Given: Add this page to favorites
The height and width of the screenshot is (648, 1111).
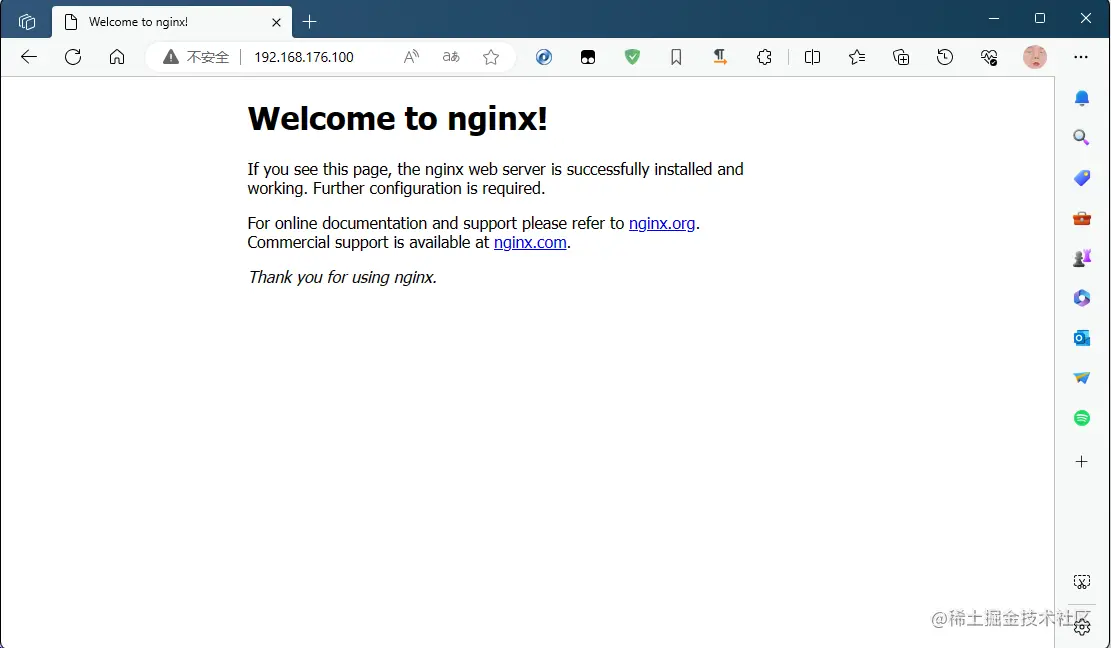Looking at the screenshot, I should pyautogui.click(x=491, y=57).
